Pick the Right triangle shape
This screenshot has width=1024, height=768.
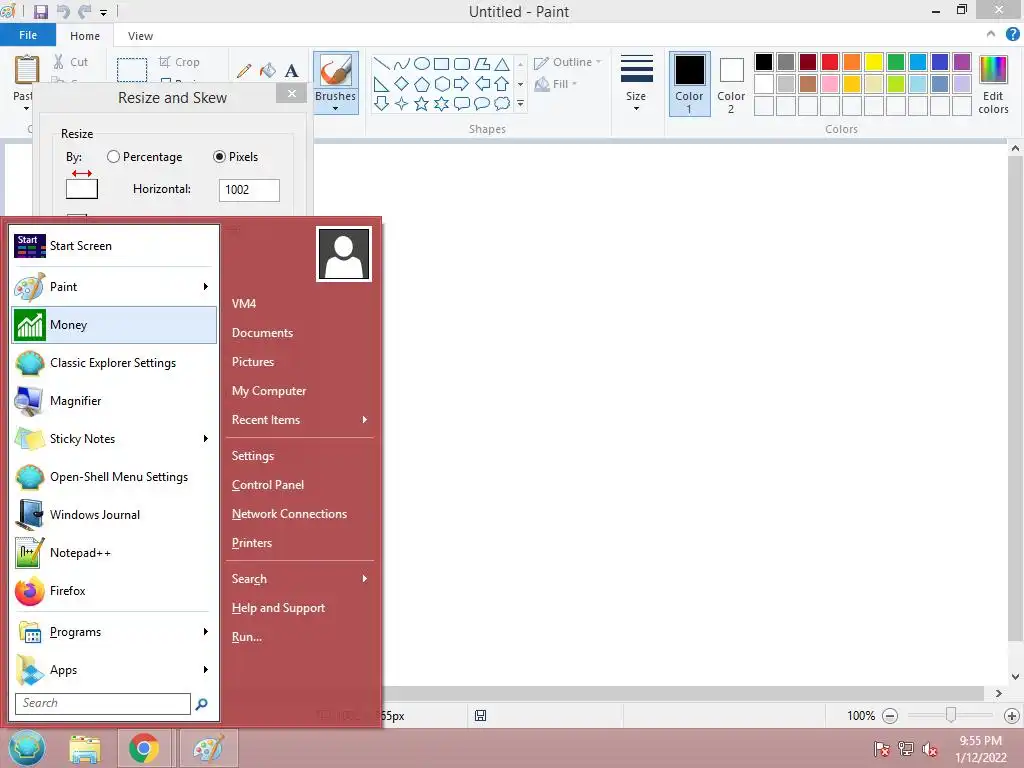point(381,84)
